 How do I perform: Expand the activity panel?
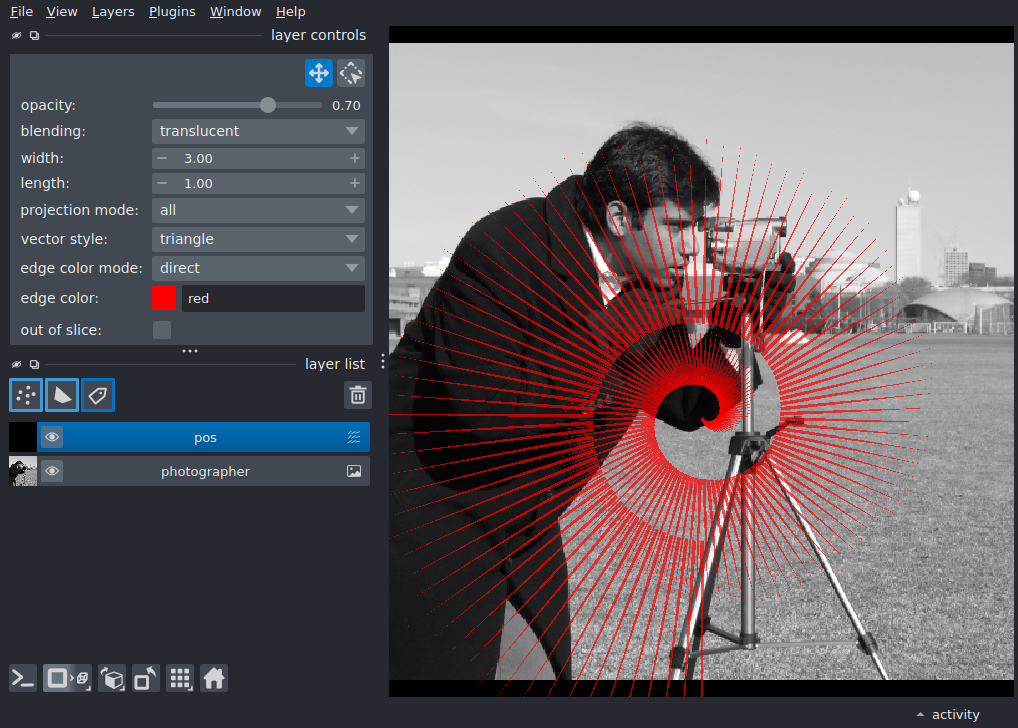click(948, 714)
